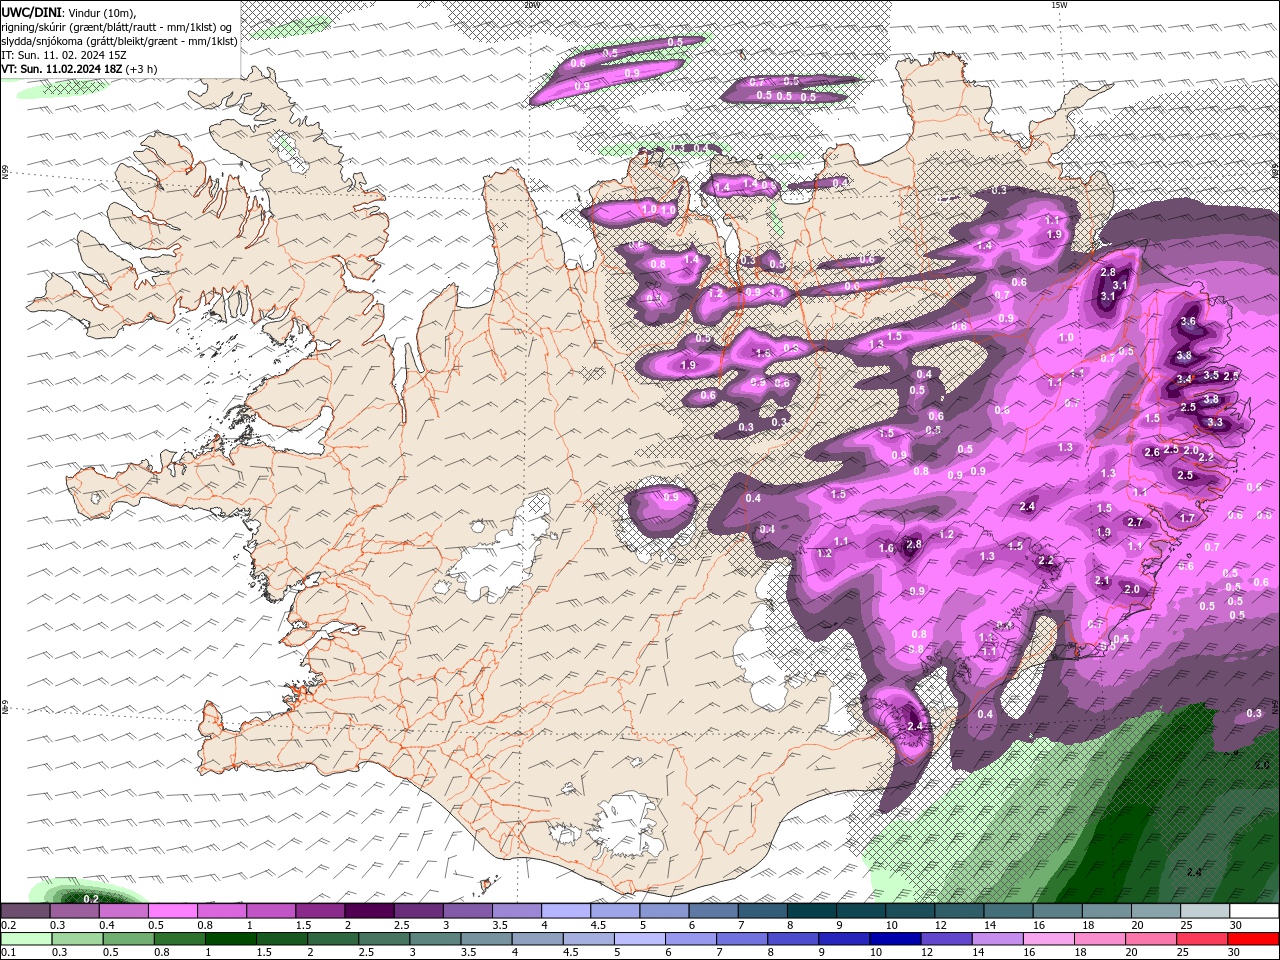Image resolution: width=1280 pixels, height=960 pixels.
Task: Click the "UWC/DINI" title in the header
Action: [x=31, y=11]
